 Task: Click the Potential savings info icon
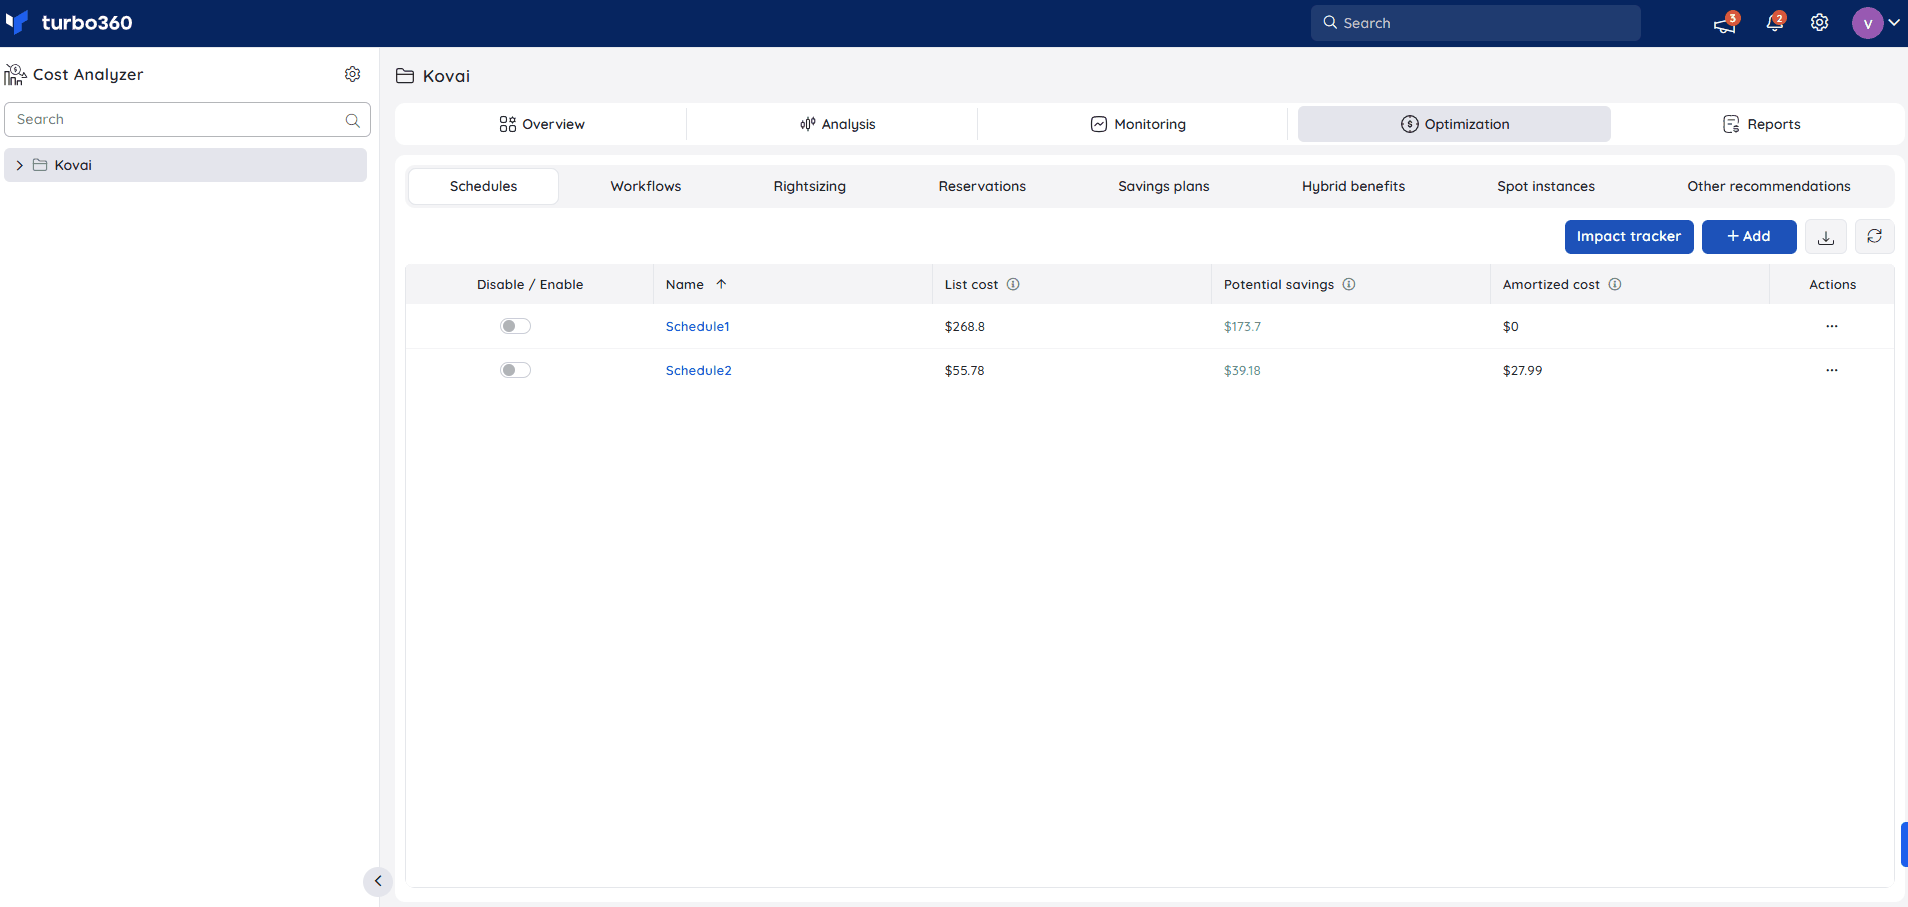[1348, 284]
